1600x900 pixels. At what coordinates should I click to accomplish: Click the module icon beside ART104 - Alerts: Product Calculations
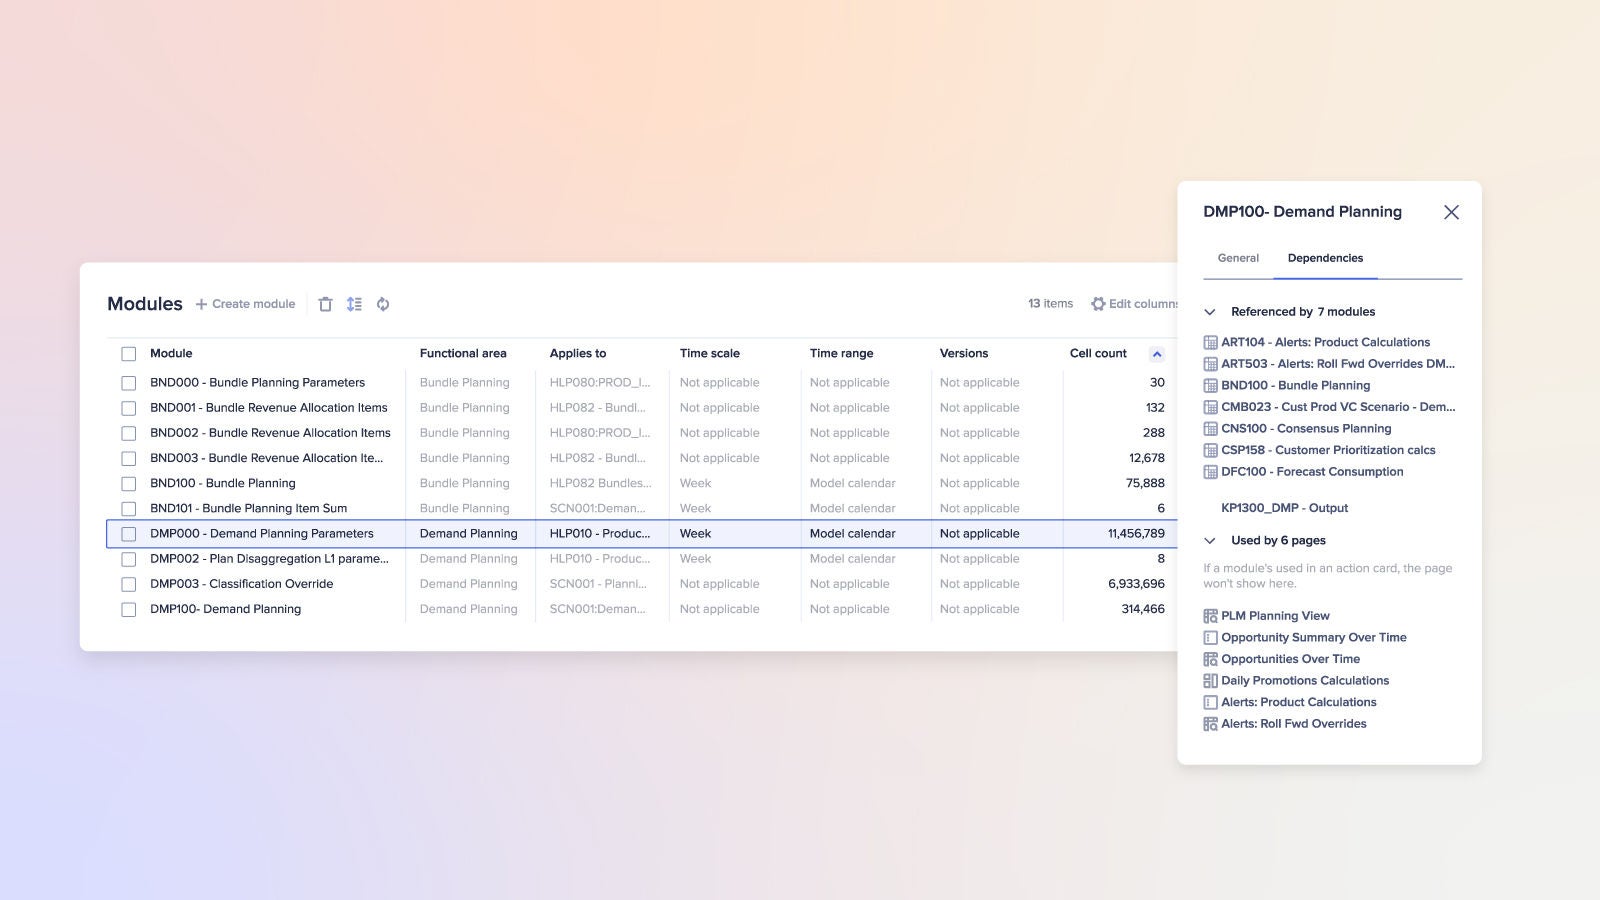click(1212, 342)
